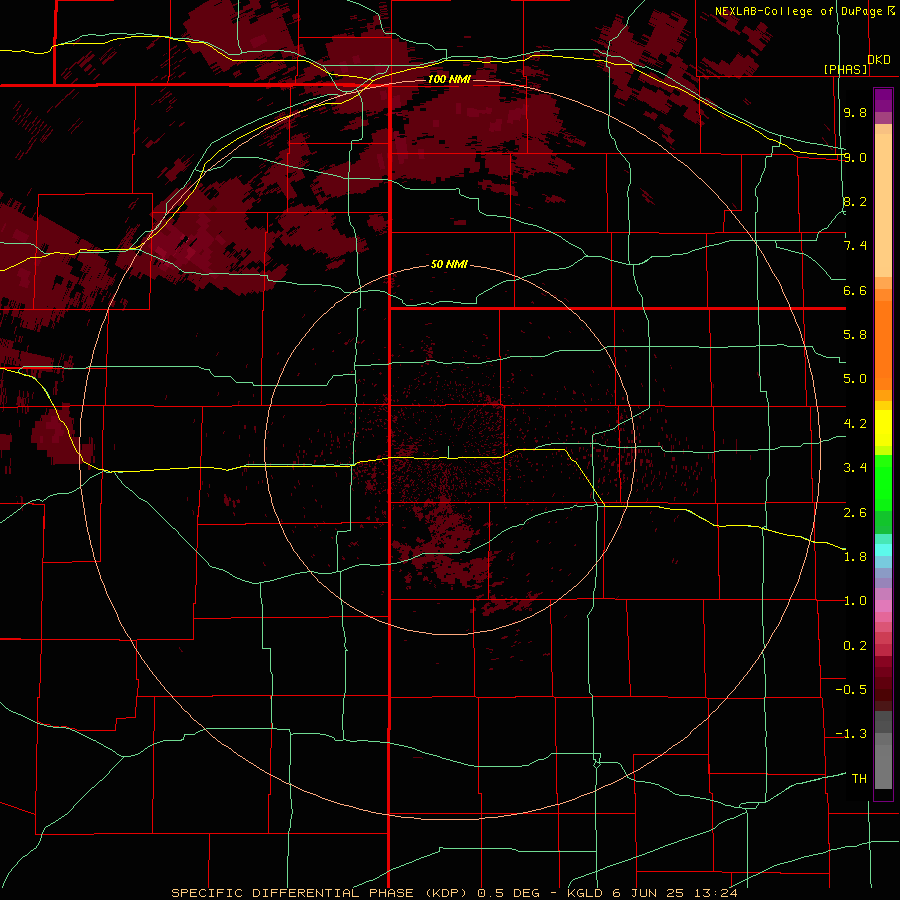Pick the cyan segment of the color bar

click(x=883, y=550)
